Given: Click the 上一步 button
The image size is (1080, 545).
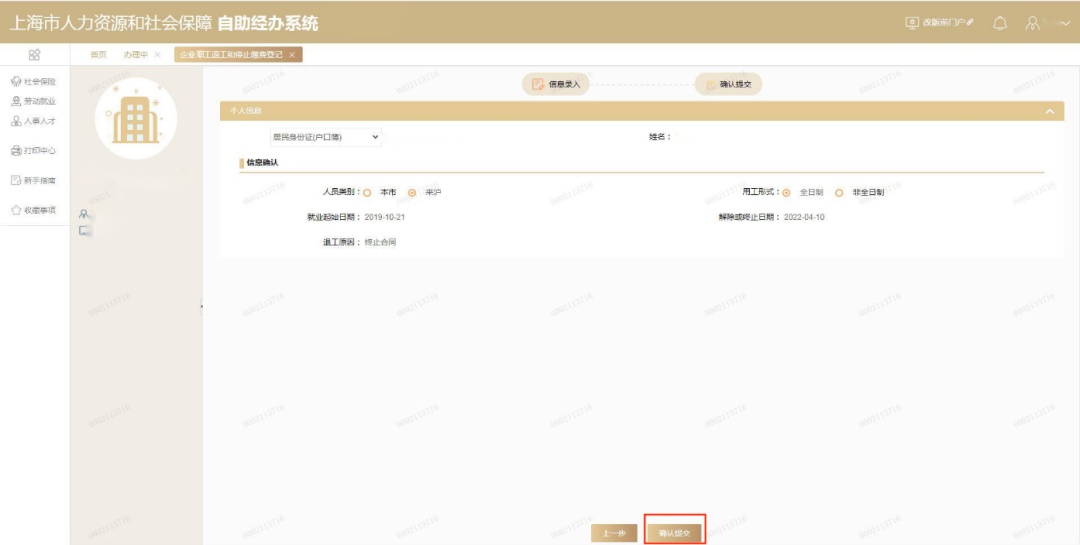Looking at the screenshot, I should (614, 533).
